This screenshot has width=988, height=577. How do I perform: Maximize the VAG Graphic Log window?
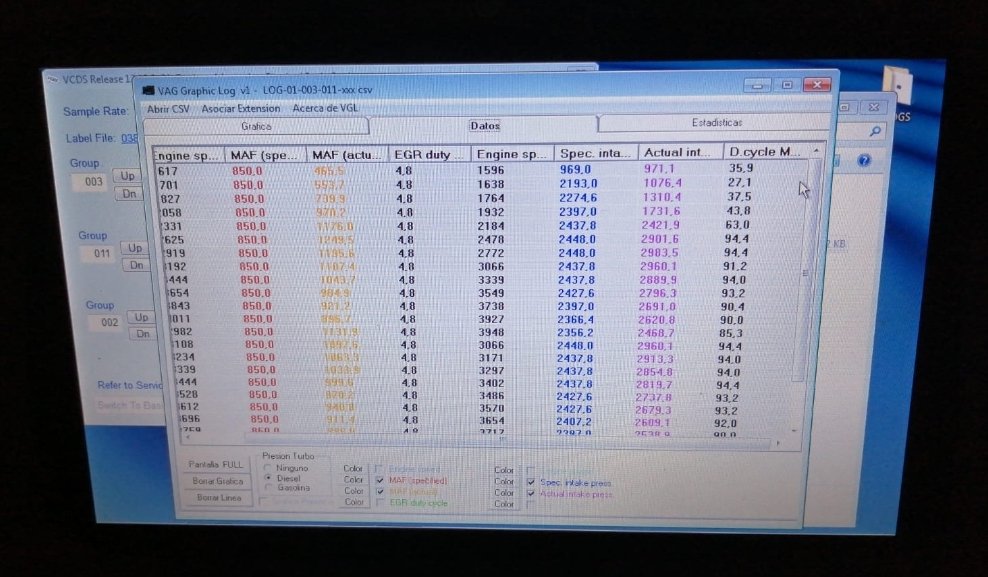pos(787,85)
